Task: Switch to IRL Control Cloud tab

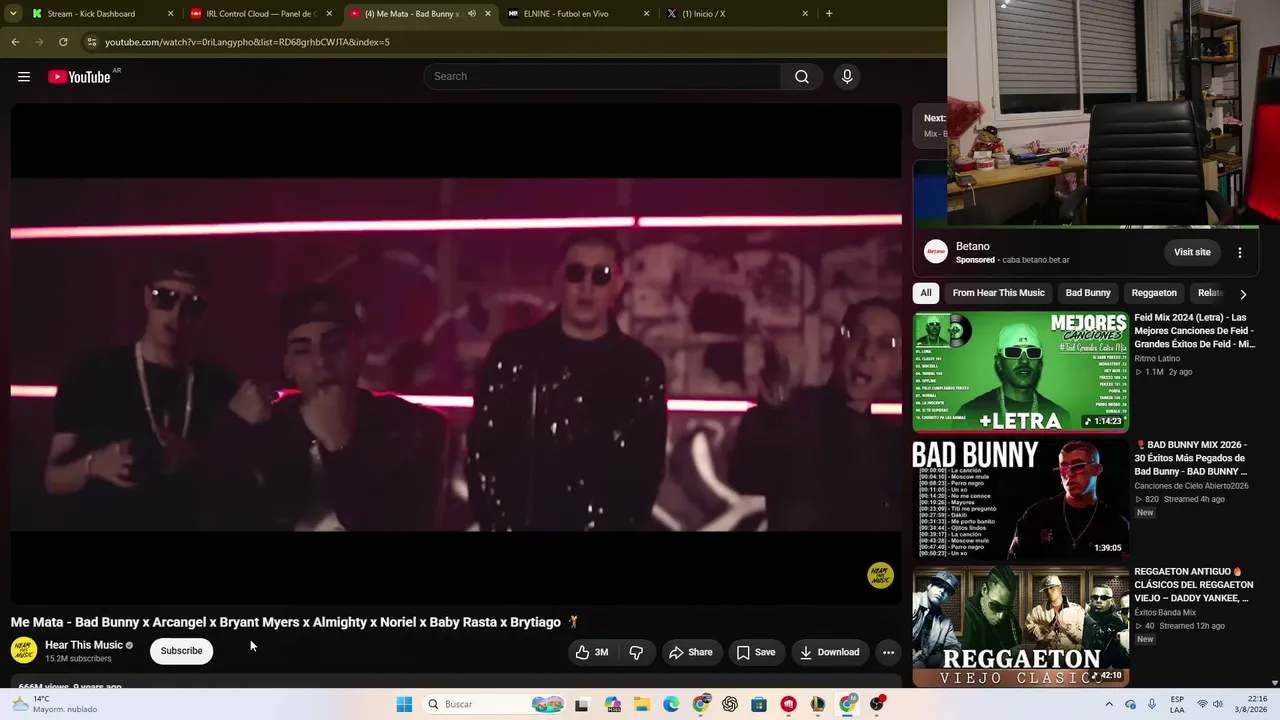Action: (x=260, y=14)
